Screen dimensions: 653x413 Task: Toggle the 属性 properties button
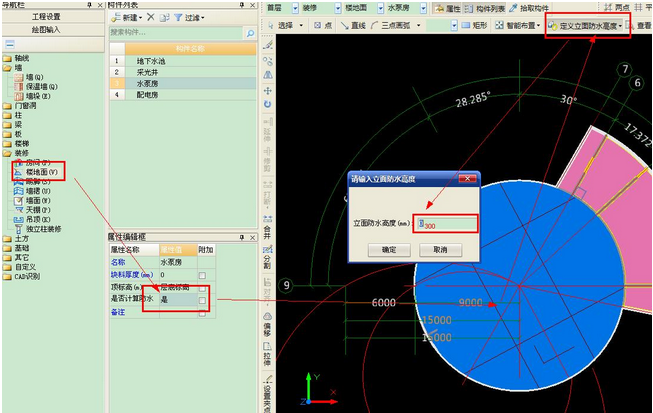448,8
